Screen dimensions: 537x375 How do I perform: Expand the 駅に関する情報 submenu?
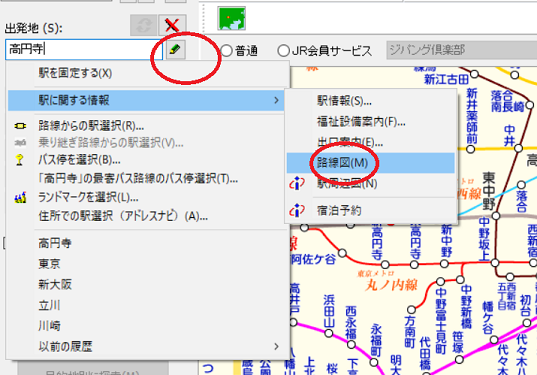coord(146,100)
